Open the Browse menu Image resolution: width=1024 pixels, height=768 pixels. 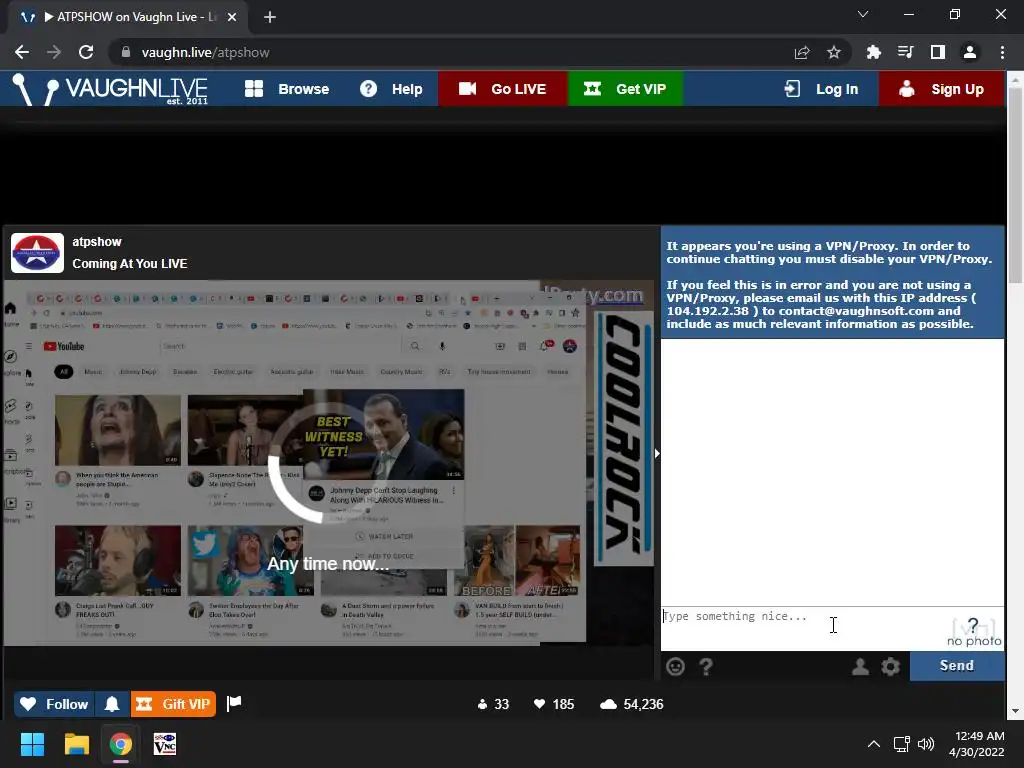[287, 89]
